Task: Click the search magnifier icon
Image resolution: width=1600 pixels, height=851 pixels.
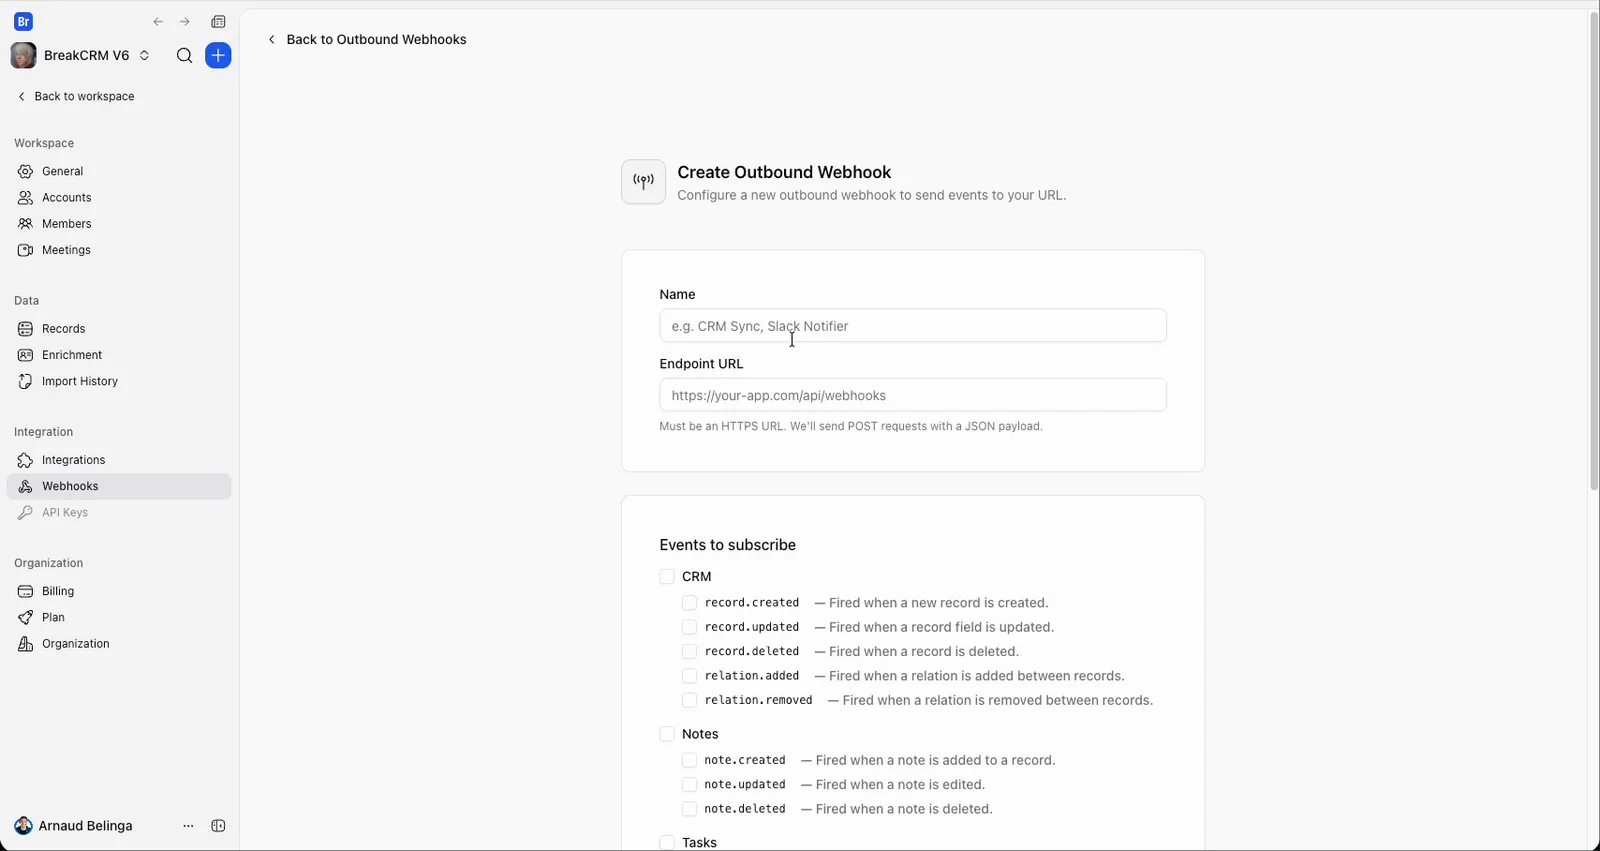Action: coord(184,56)
